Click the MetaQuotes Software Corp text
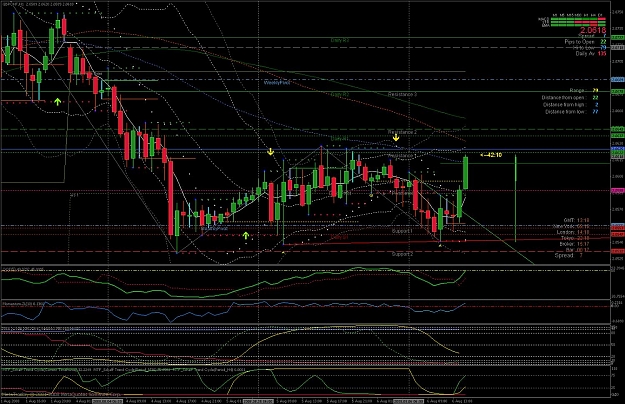This screenshot has width=625, height=404. (92, 394)
